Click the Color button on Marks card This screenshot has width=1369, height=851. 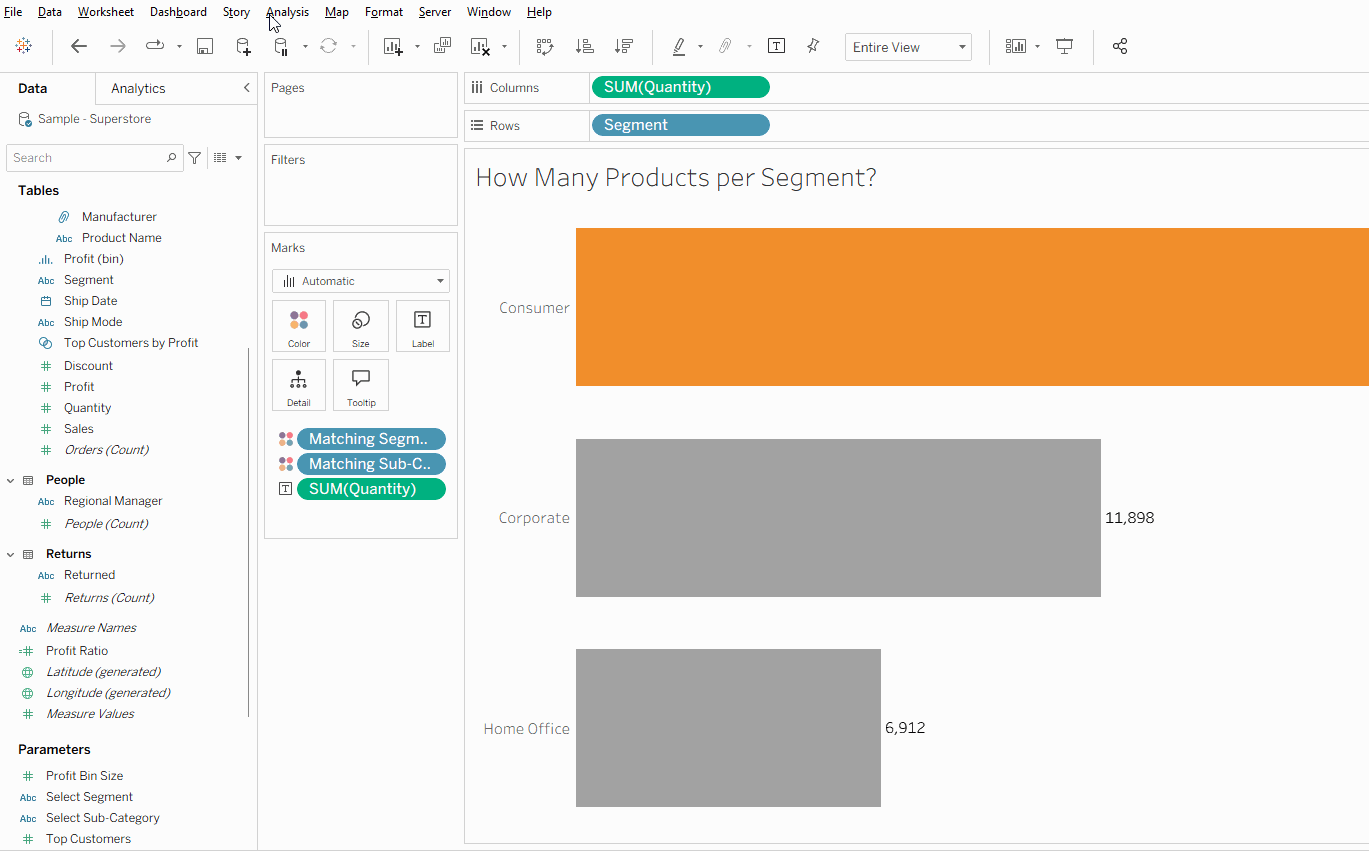tap(299, 327)
